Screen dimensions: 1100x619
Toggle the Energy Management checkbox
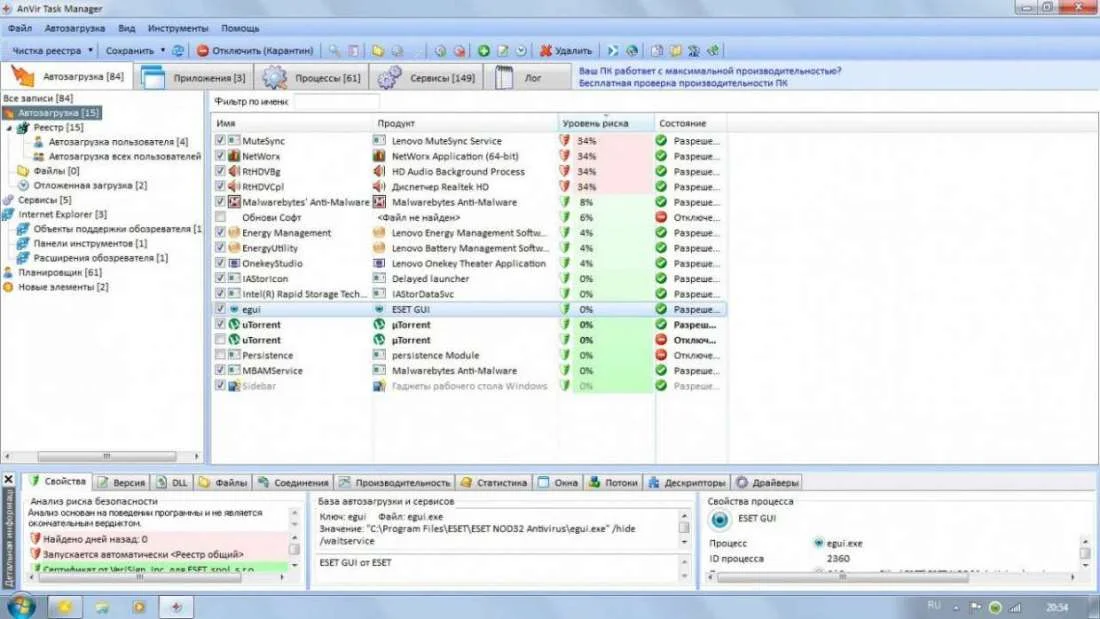pyautogui.click(x=220, y=232)
